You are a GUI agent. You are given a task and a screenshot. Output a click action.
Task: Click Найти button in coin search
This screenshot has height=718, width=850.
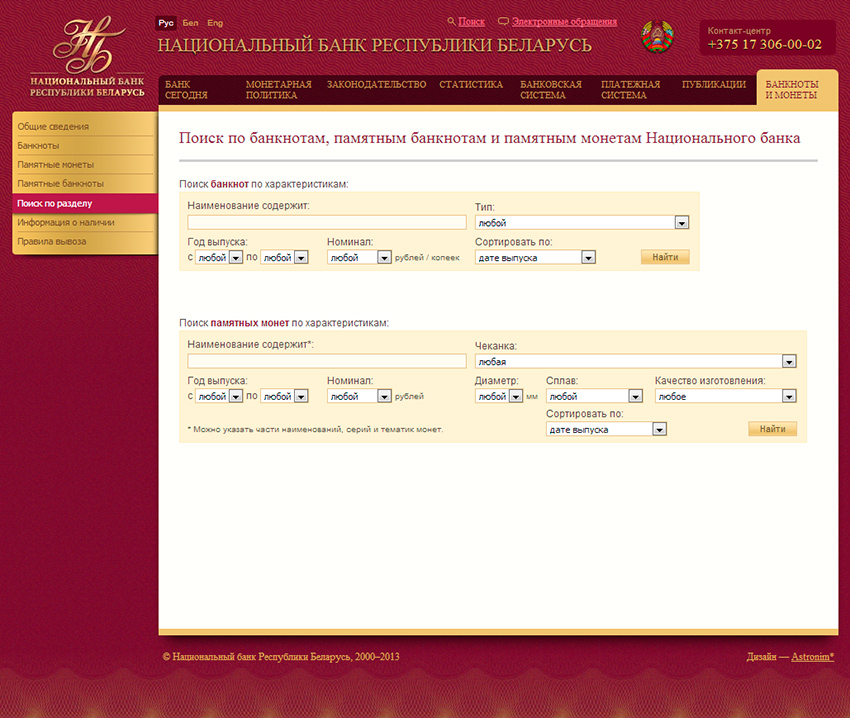[772, 429]
